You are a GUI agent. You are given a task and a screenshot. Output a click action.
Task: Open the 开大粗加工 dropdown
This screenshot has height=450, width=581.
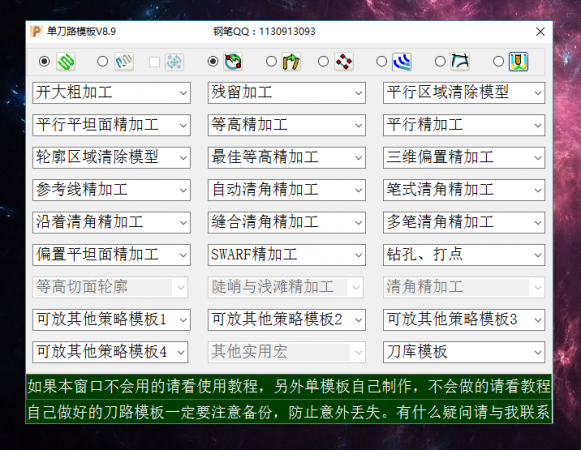pos(112,93)
